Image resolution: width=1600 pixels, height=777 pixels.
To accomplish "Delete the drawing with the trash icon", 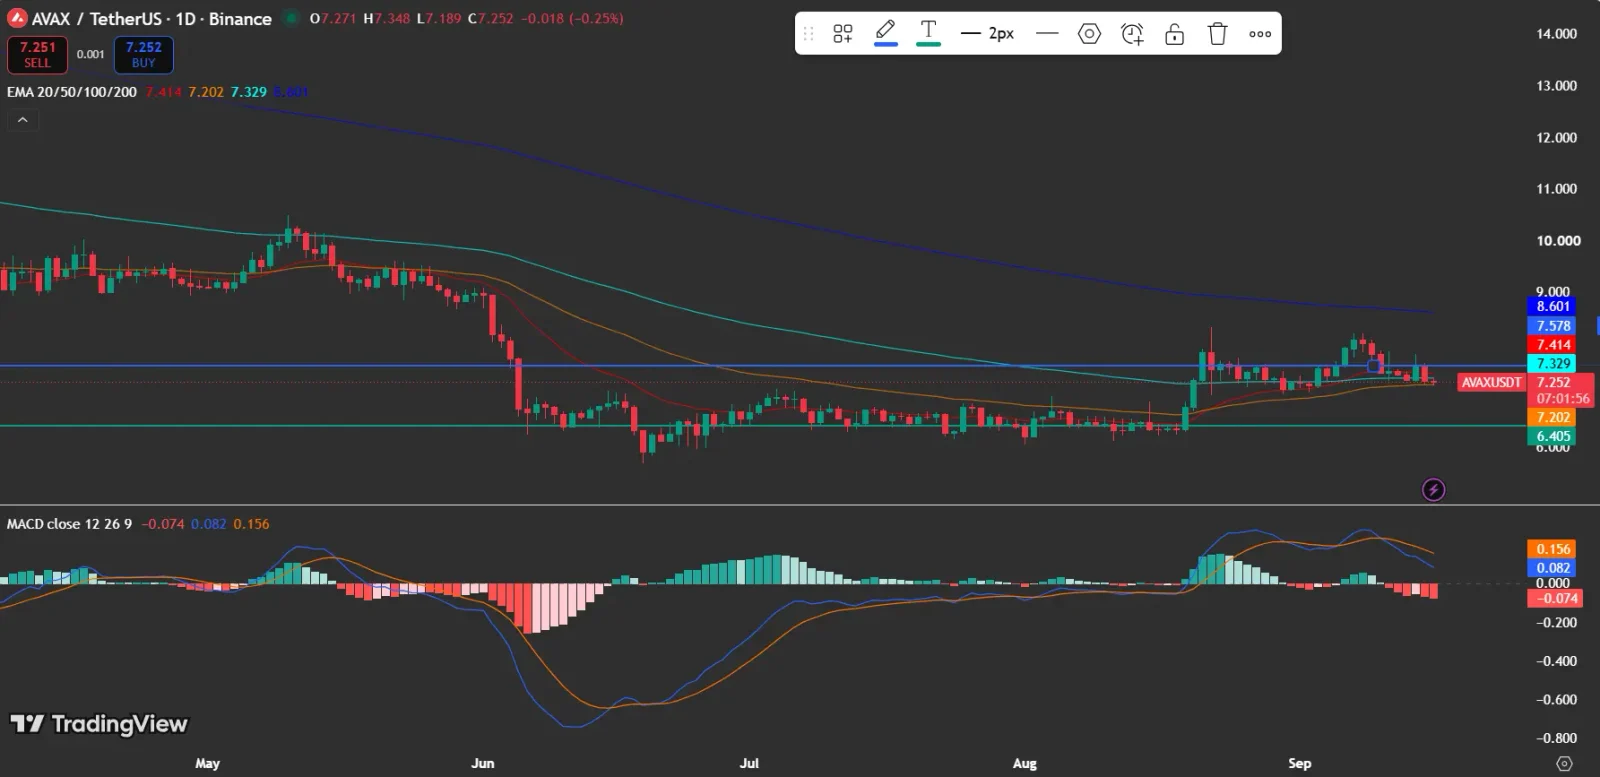I will pyautogui.click(x=1217, y=34).
